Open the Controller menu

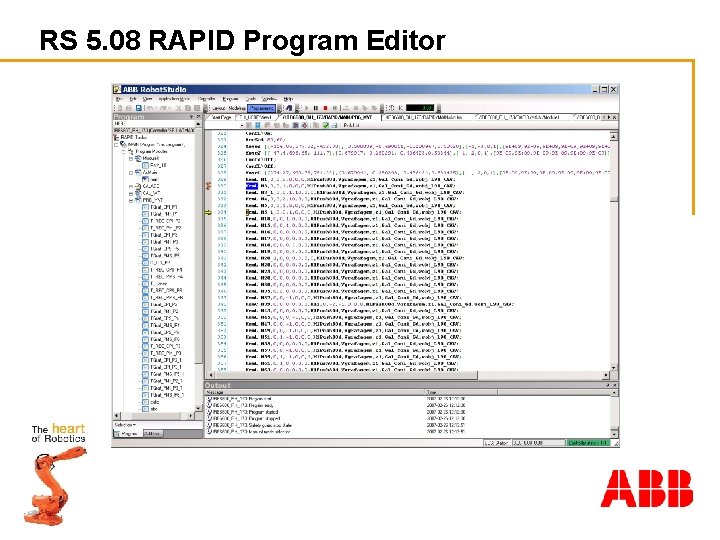click(x=207, y=99)
